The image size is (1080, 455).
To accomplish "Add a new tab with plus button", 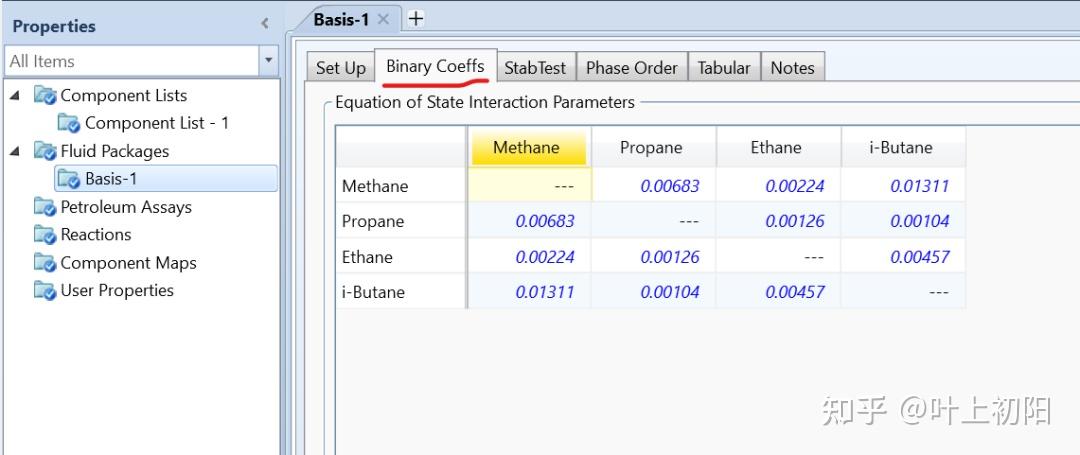I will 416,18.
